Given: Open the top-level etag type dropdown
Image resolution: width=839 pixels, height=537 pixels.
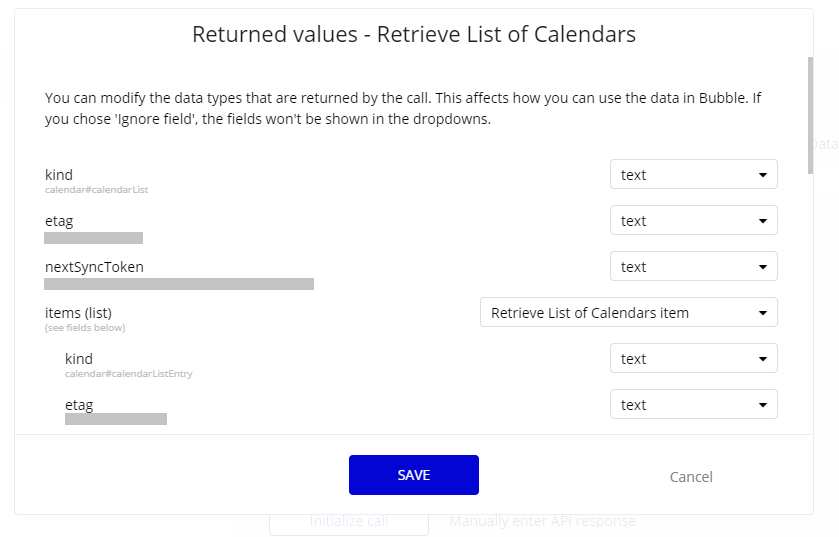Looking at the screenshot, I should coord(693,221).
